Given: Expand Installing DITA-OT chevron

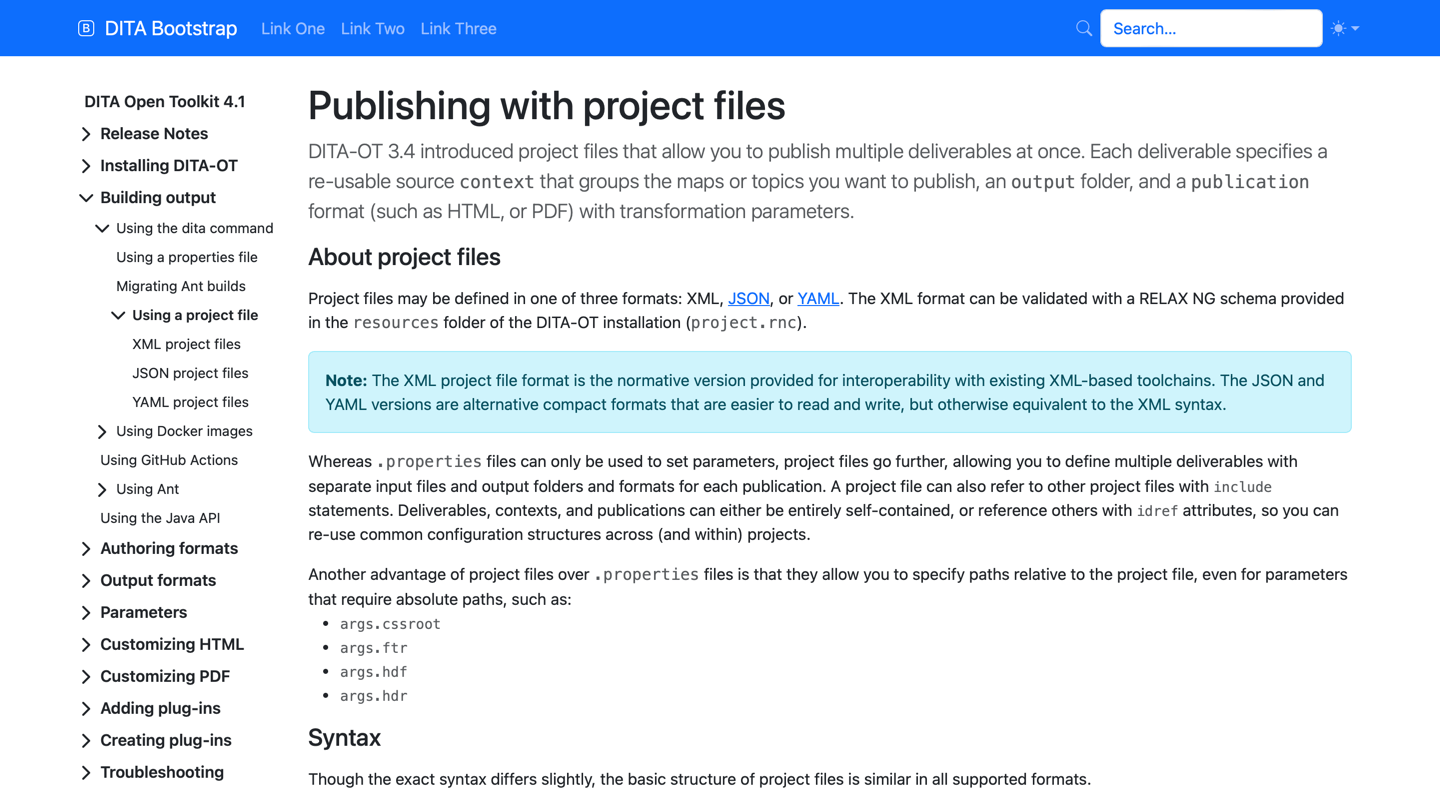Looking at the screenshot, I should pos(86,166).
